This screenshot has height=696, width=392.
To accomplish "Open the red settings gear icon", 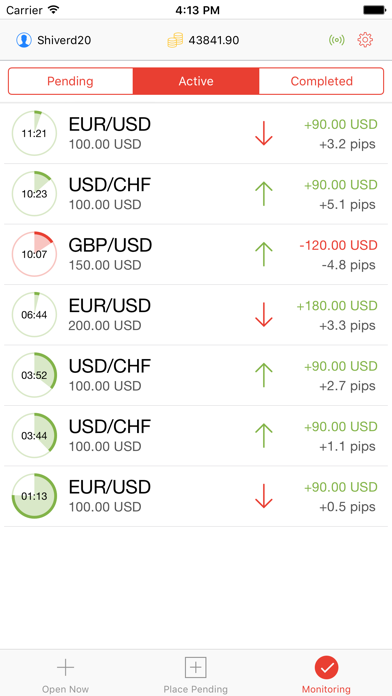I will click(365, 40).
